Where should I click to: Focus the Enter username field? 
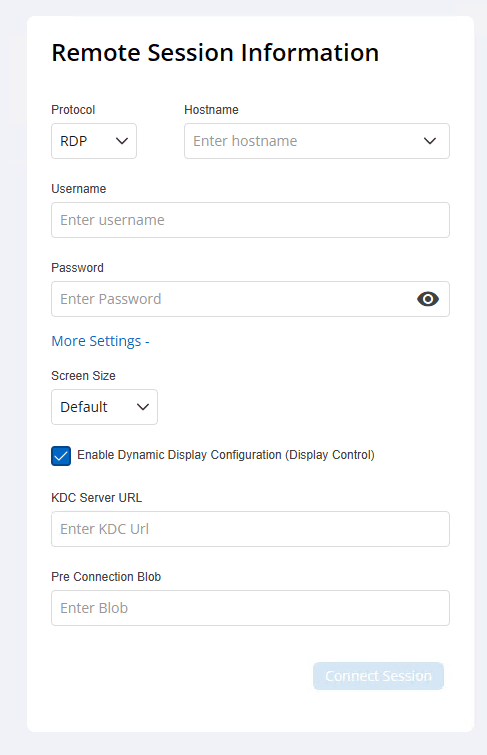(250, 220)
